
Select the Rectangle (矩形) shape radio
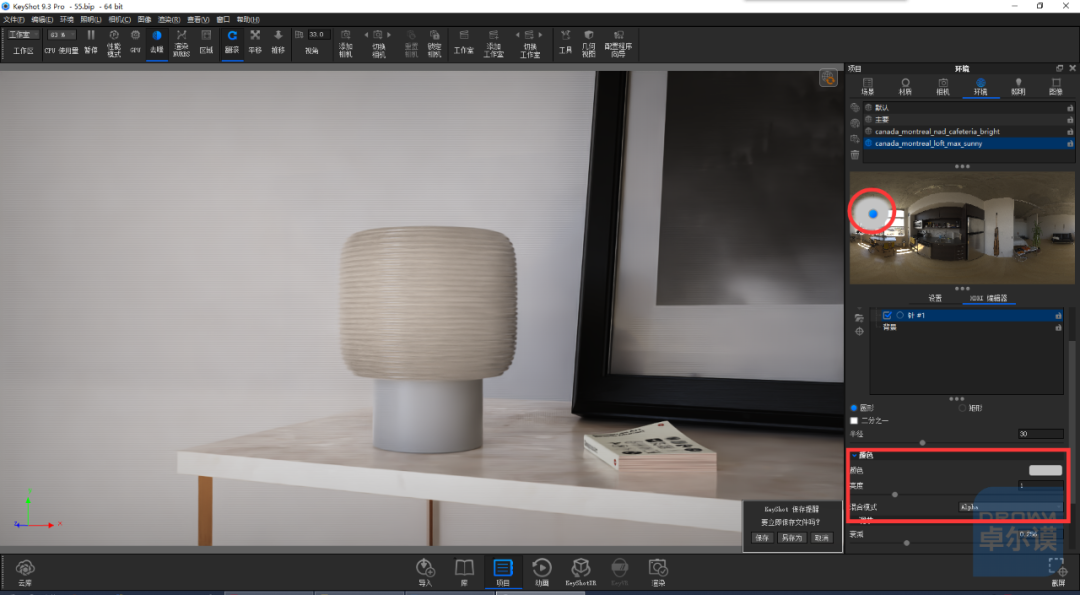coord(962,408)
